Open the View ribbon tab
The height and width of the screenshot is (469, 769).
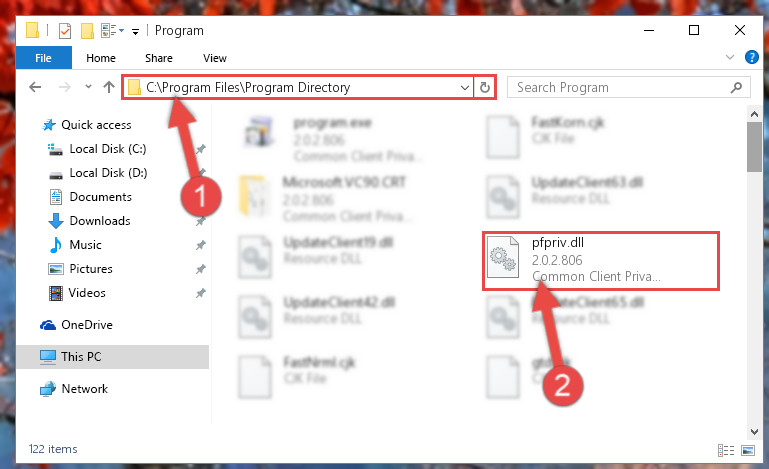tap(215, 58)
